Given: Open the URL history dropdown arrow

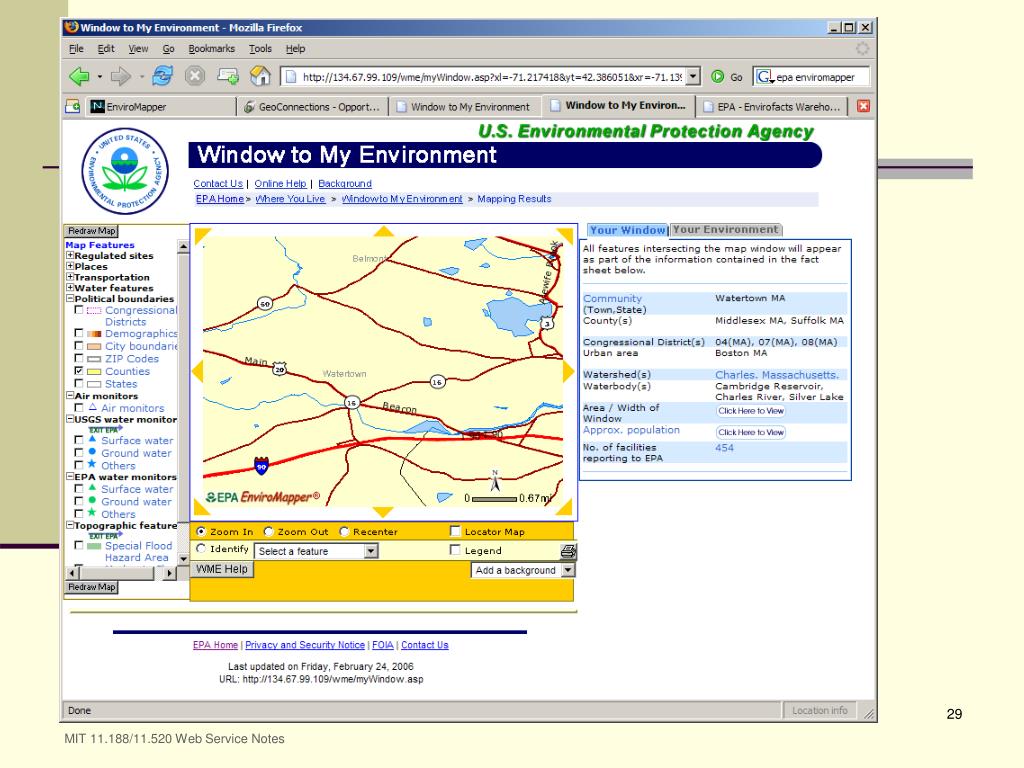Looking at the screenshot, I should pyautogui.click(x=694, y=76).
